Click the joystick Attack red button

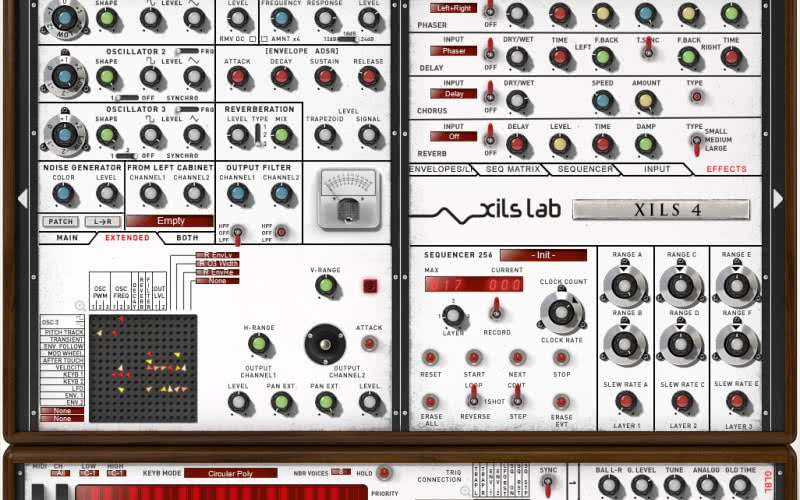369,343
